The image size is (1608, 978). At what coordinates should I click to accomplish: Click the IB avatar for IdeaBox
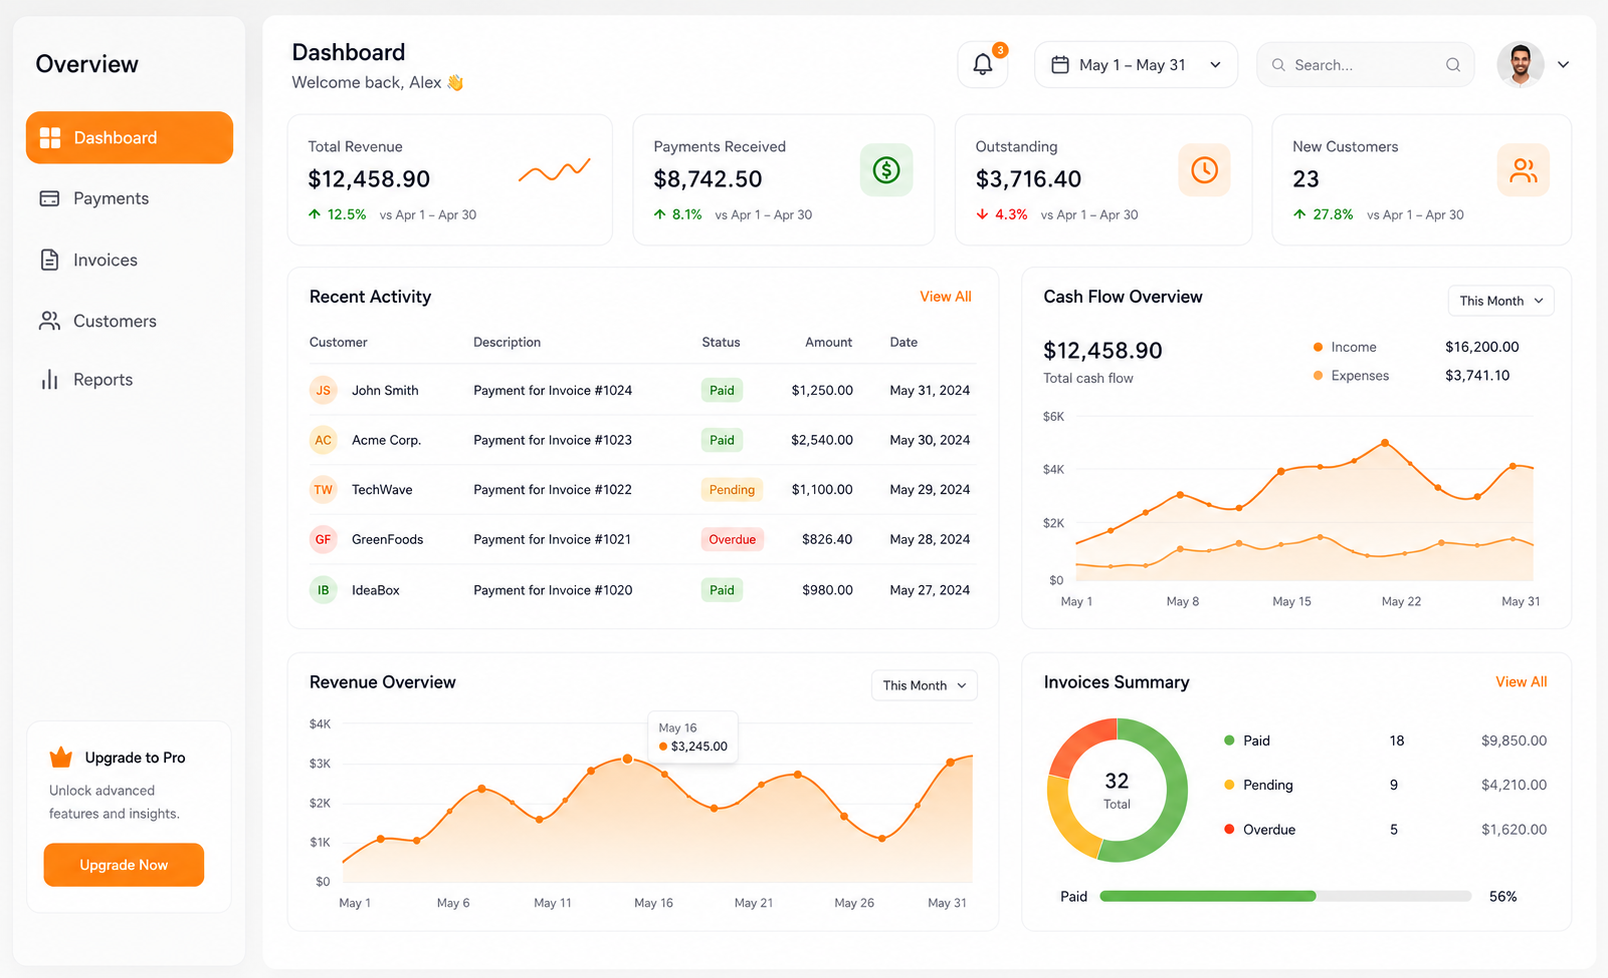tap(323, 590)
